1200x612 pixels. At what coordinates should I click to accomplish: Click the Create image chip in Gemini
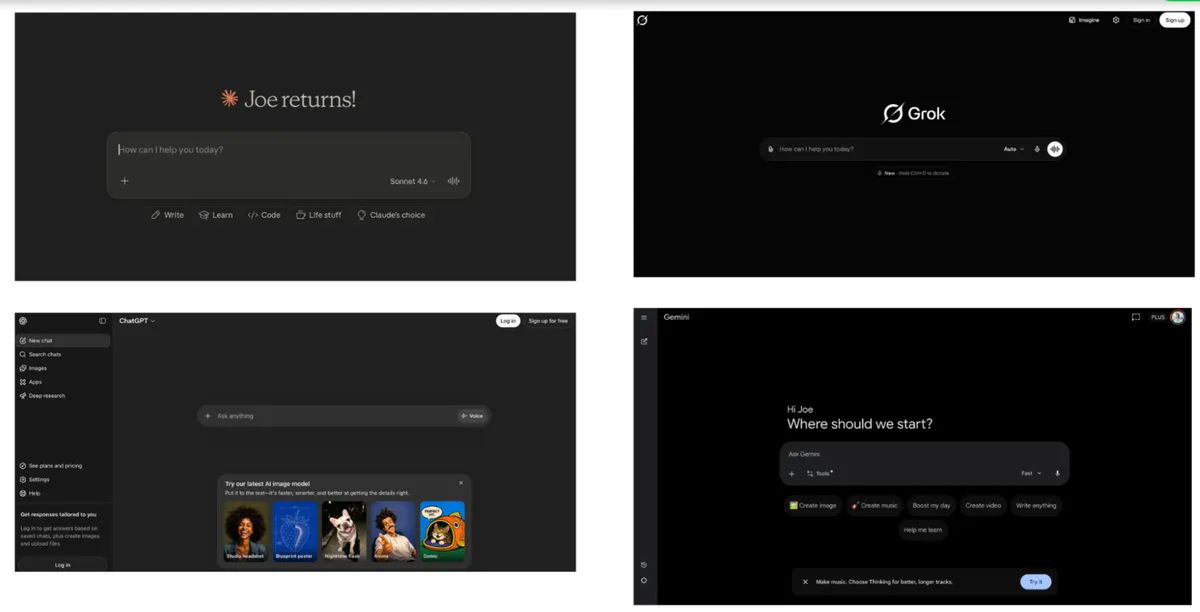pos(813,505)
